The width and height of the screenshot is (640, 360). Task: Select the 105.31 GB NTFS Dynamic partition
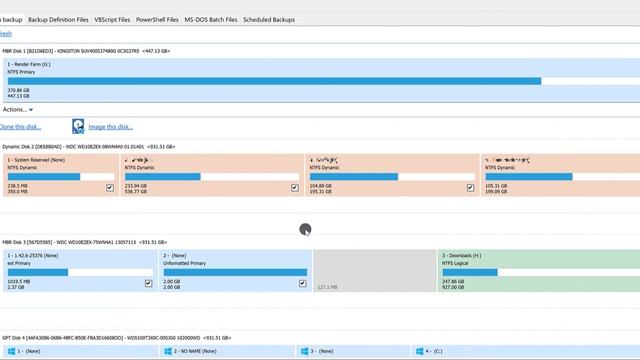(x=561, y=175)
